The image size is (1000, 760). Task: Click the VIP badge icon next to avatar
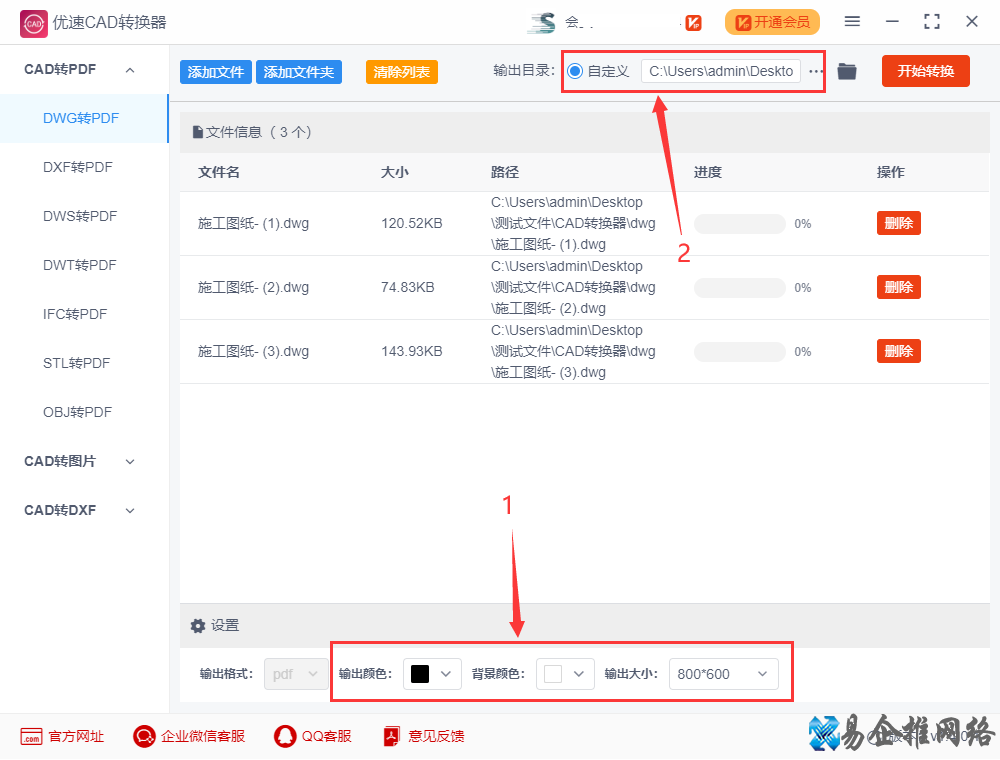(693, 21)
